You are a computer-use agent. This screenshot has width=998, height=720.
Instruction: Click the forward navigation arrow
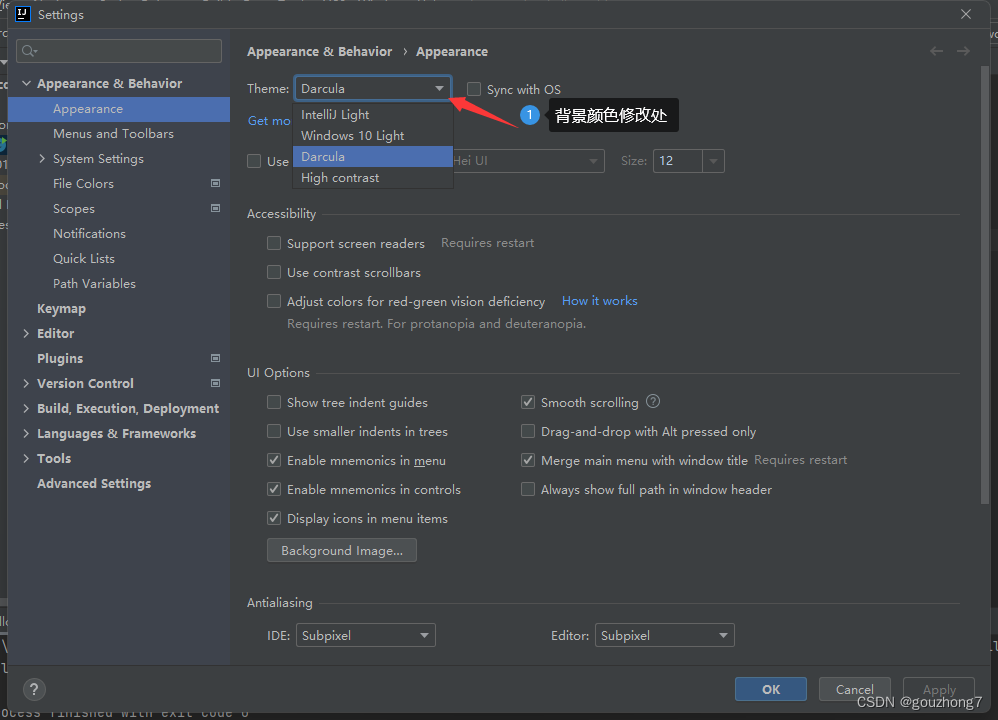coord(963,51)
